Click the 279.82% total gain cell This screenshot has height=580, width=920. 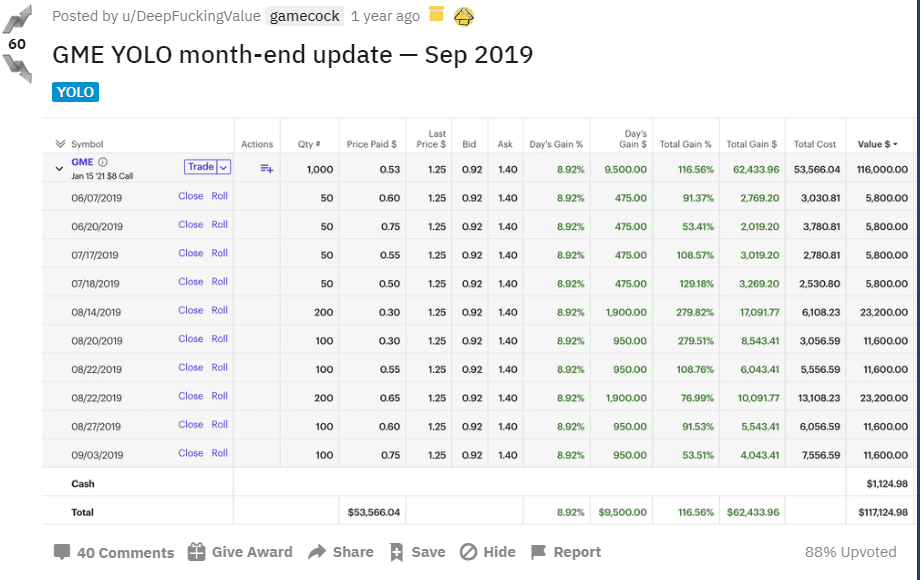click(695, 313)
